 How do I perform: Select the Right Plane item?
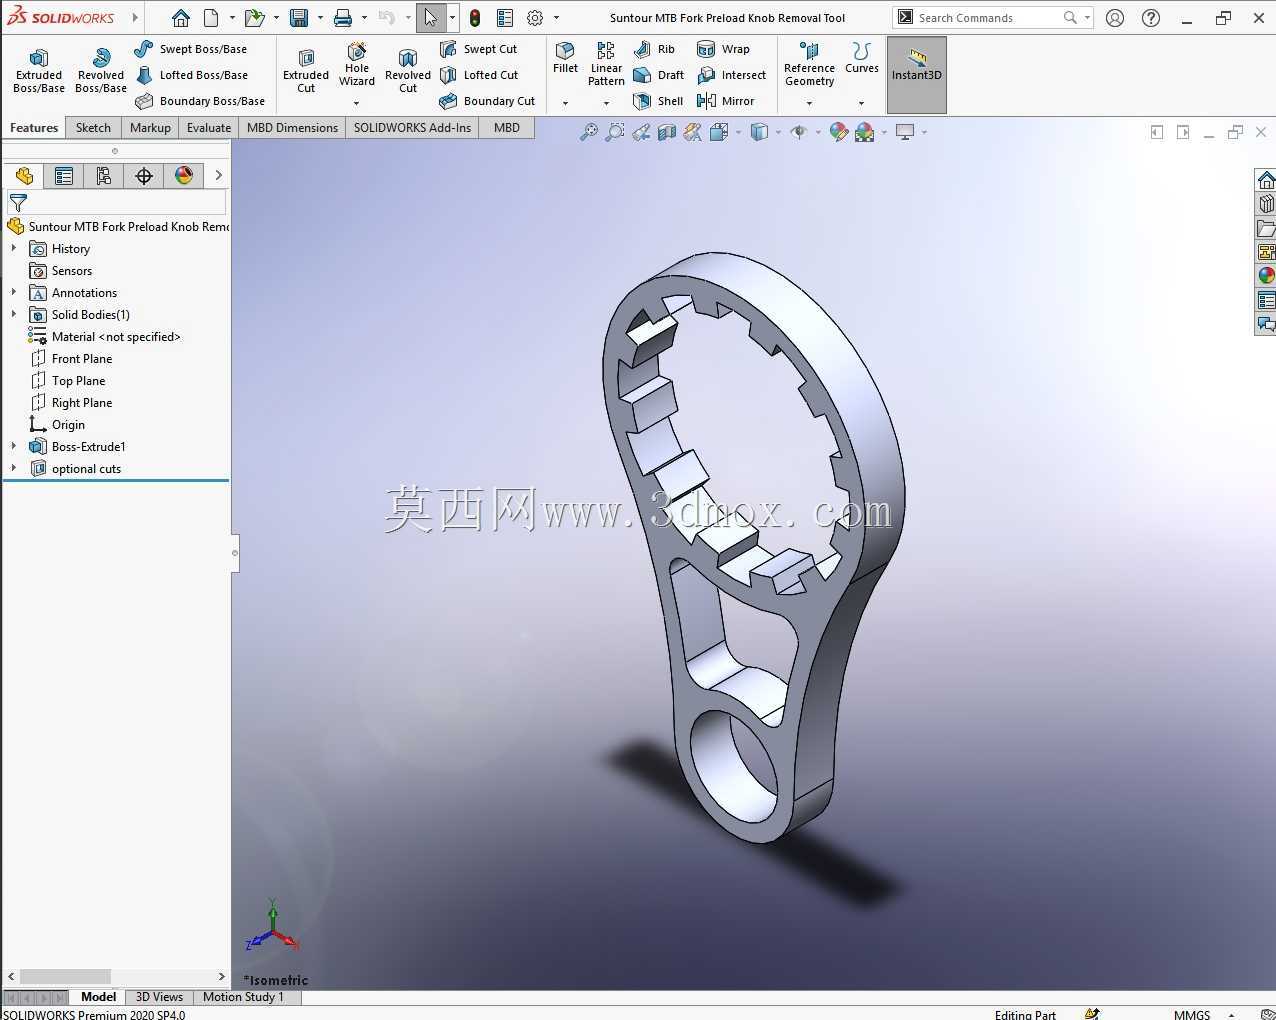[x=70, y=402]
